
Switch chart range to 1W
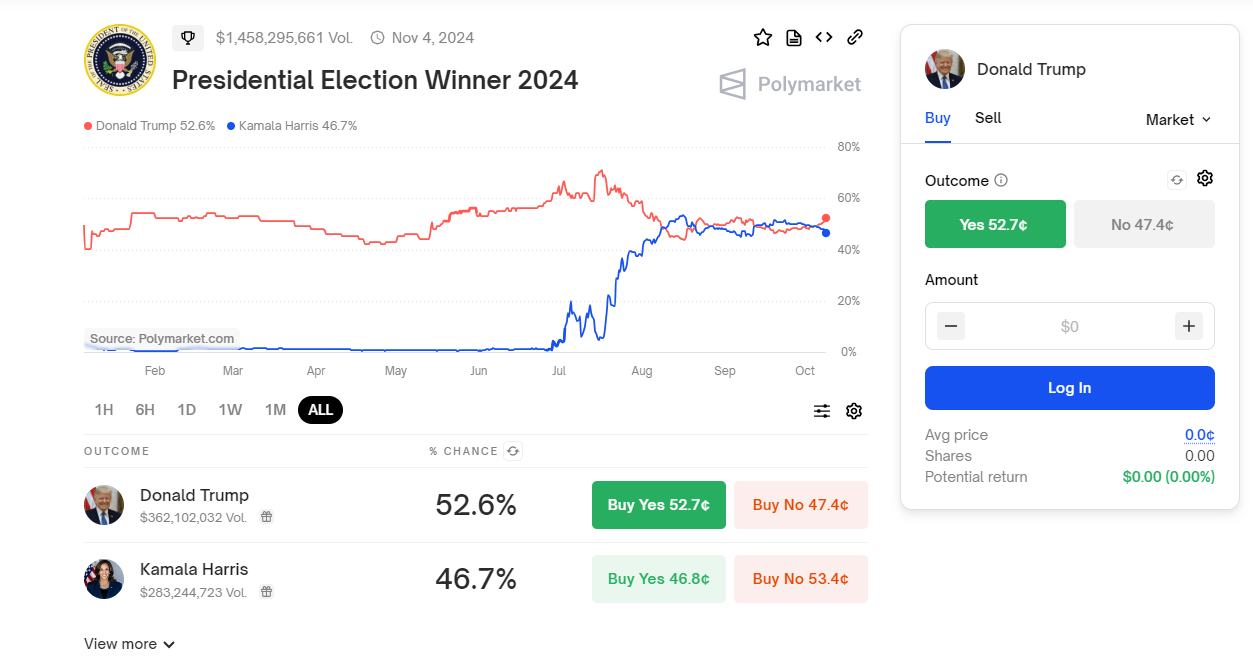coord(230,409)
